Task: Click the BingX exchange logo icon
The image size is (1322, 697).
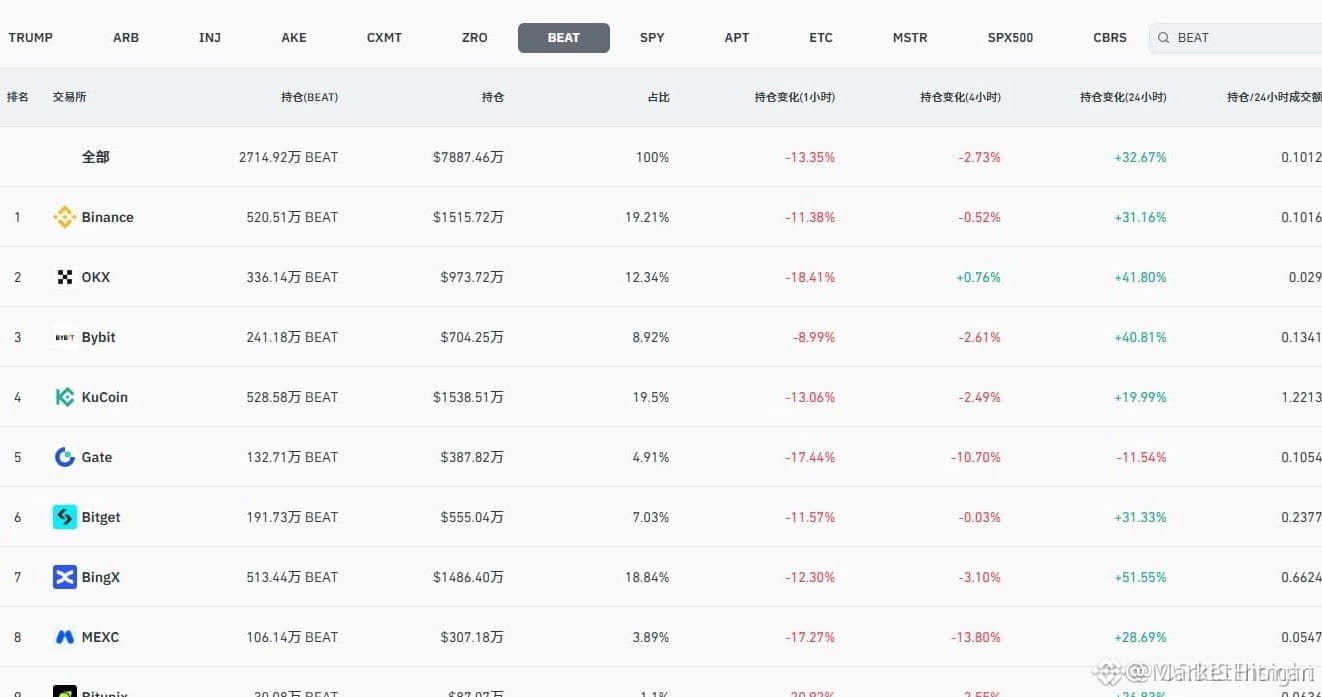Action: [x=65, y=577]
